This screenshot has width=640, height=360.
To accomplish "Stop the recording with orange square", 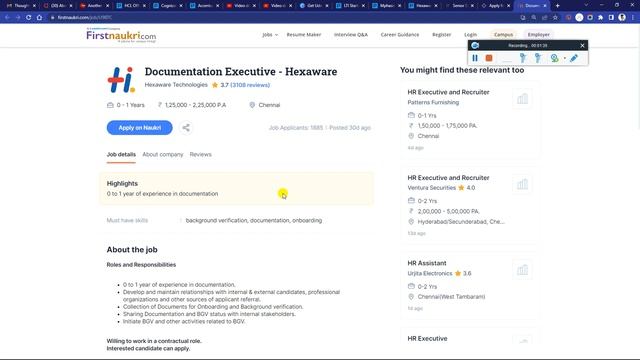I will 489,58.
